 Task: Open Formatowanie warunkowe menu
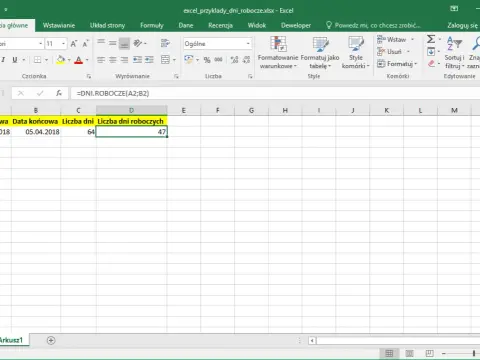point(278,52)
